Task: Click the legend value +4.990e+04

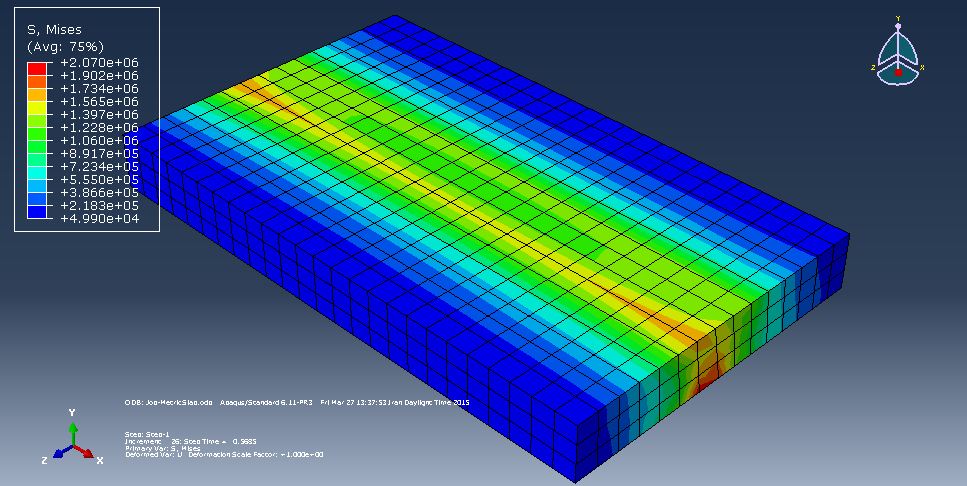Action: [99, 219]
